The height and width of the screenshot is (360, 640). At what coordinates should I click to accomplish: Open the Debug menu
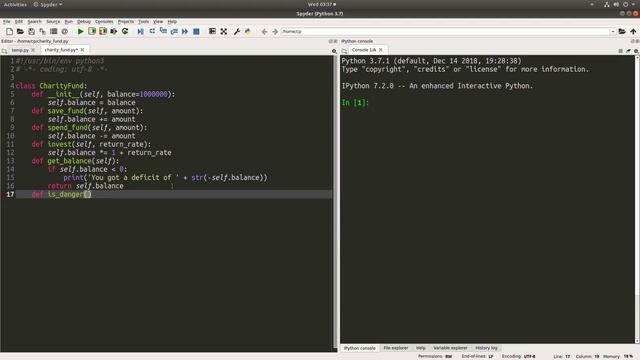(x=84, y=21)
